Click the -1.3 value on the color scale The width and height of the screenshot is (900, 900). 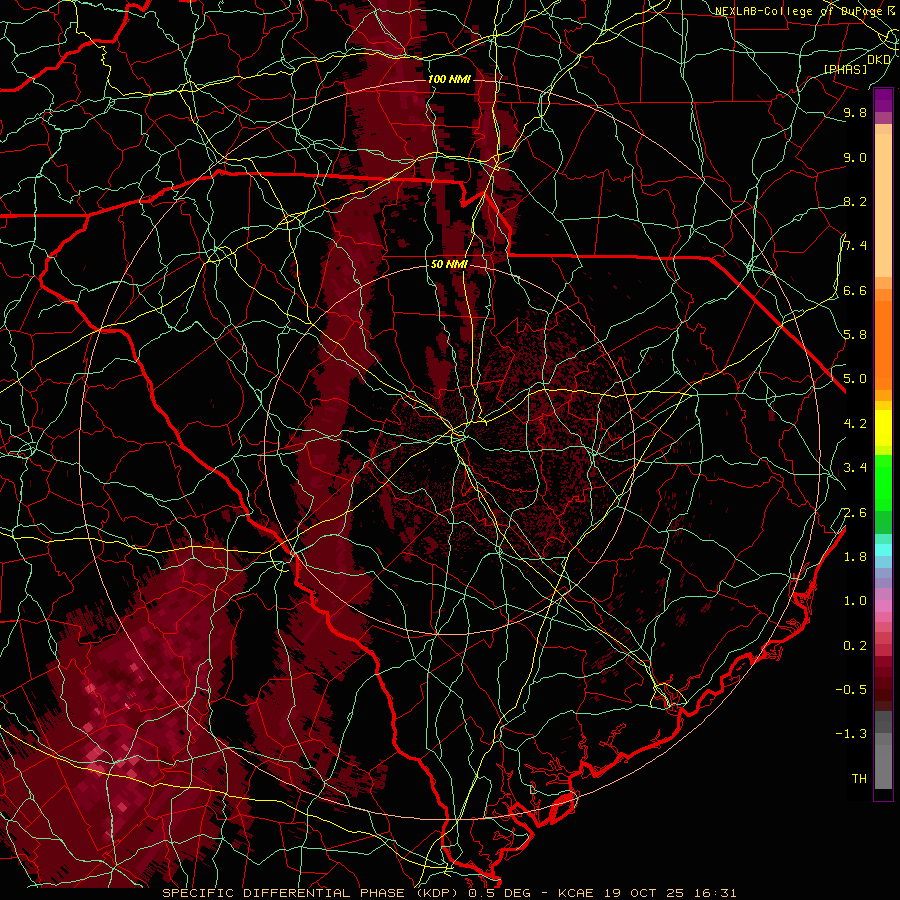tap(851, 734)
